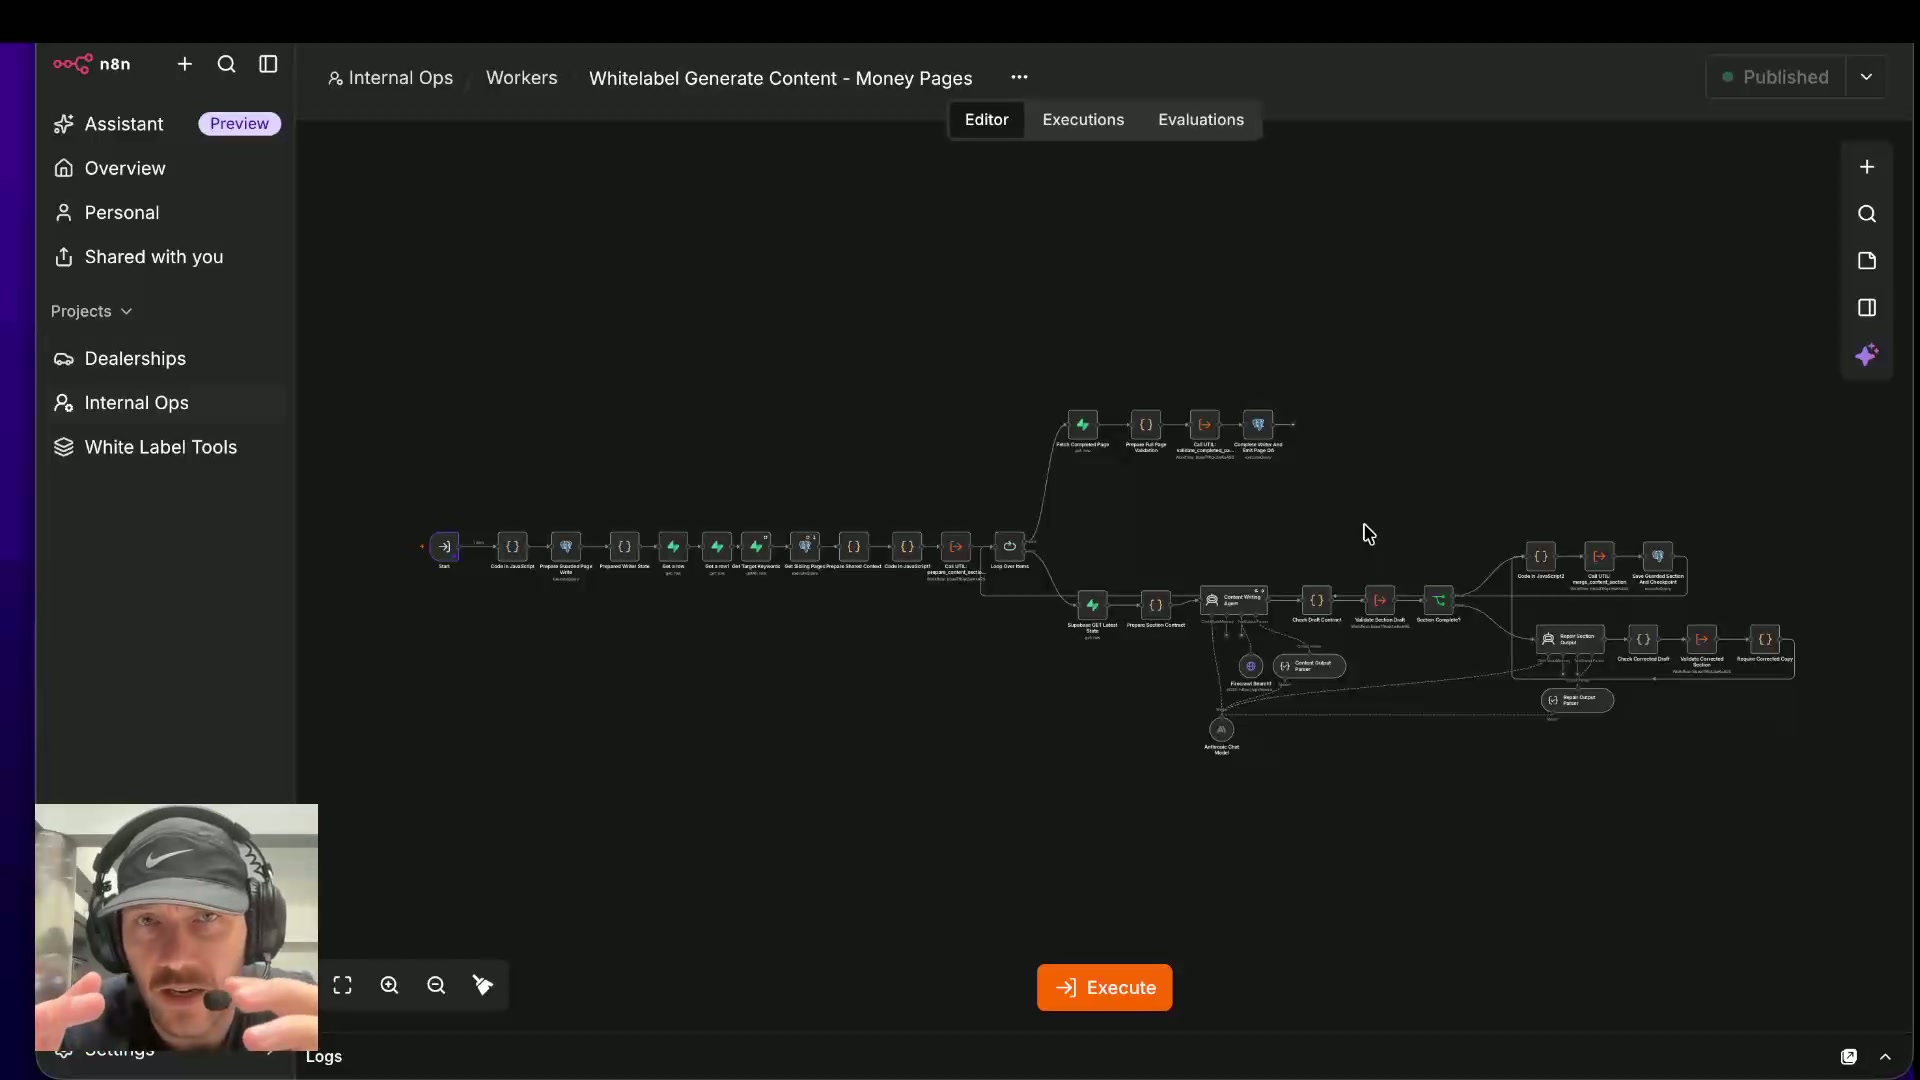Image resolution: width=1920 pixels, height=1080 pixels.
Task: Click Workers folder breadcrumb
Action: coord(521,78)
